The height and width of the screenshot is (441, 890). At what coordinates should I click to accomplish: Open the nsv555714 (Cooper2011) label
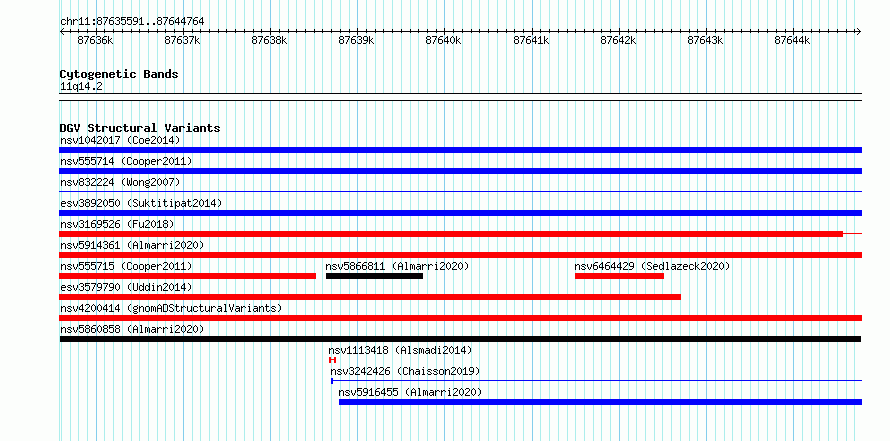(126, 161)
